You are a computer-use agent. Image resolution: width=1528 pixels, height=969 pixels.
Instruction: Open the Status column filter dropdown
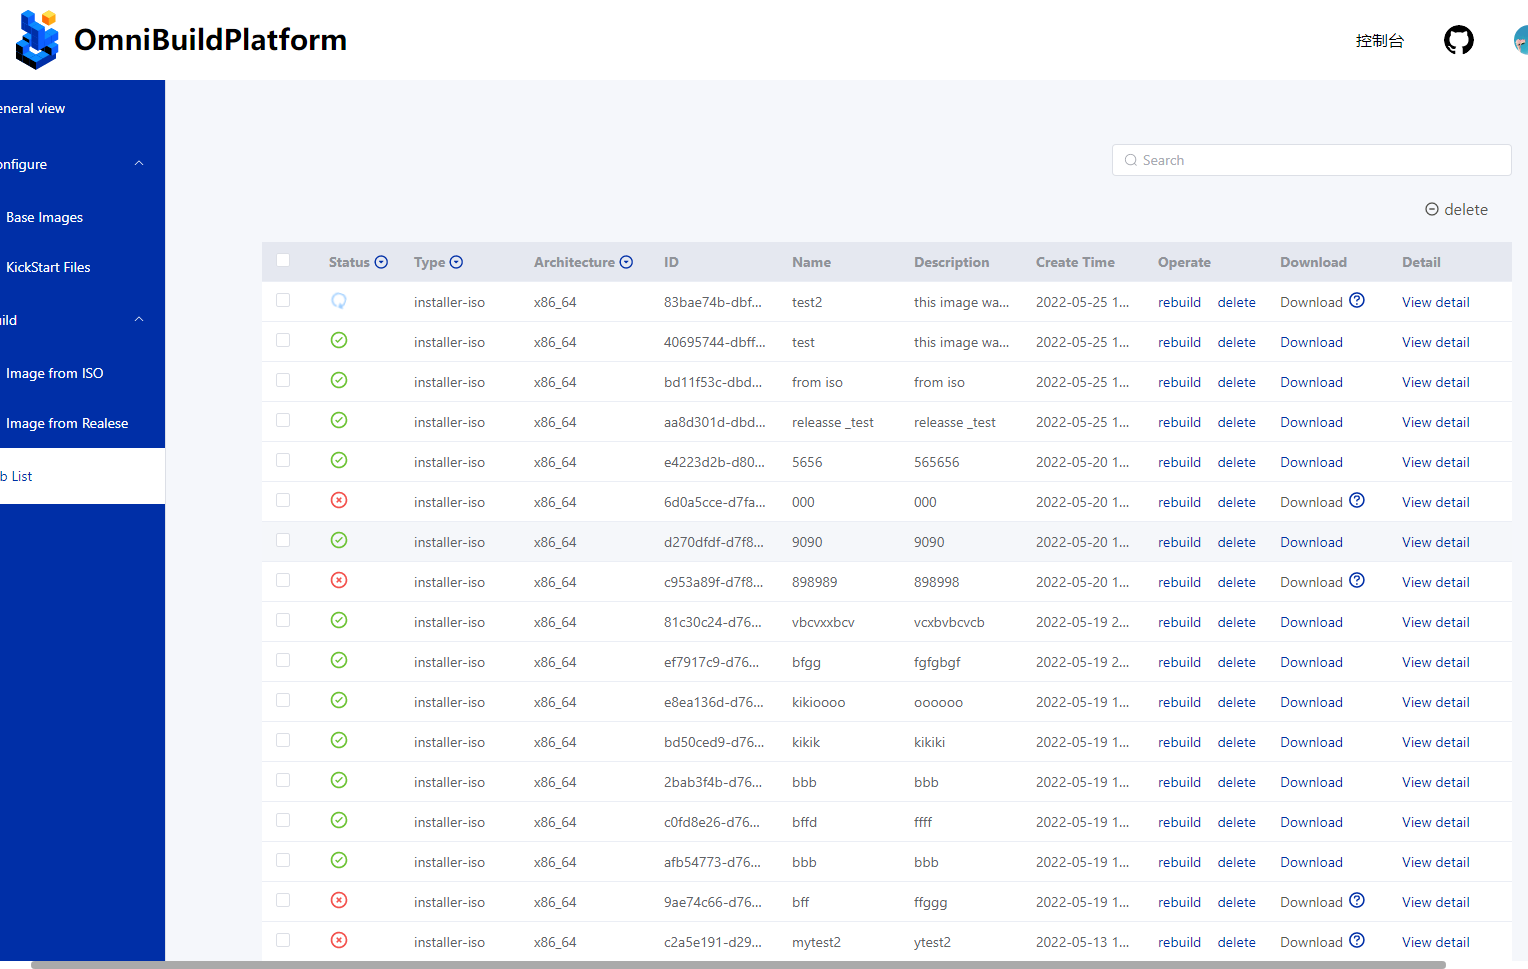pyautogui.click(x=381, y=262)
